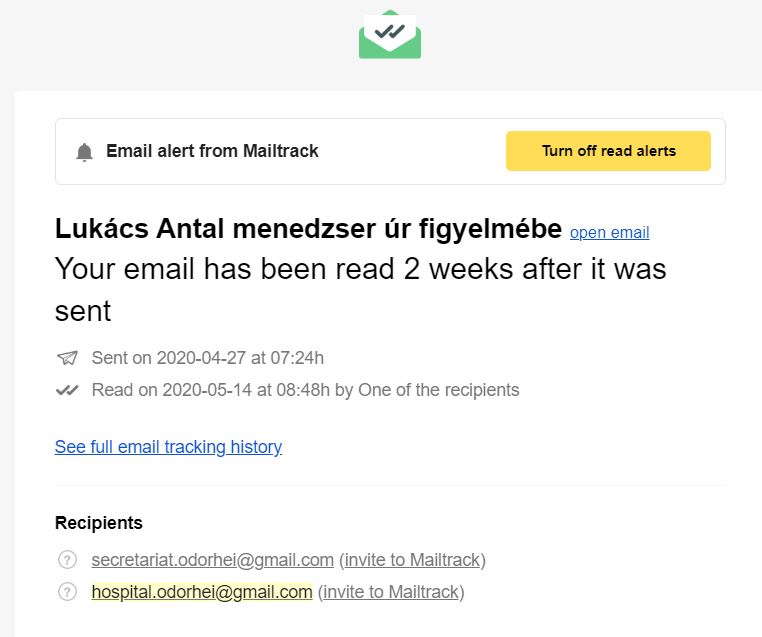This screenshot has width=762, height=637.
Task: Click the bell alert icon
Action: click(x=85, y=152)
